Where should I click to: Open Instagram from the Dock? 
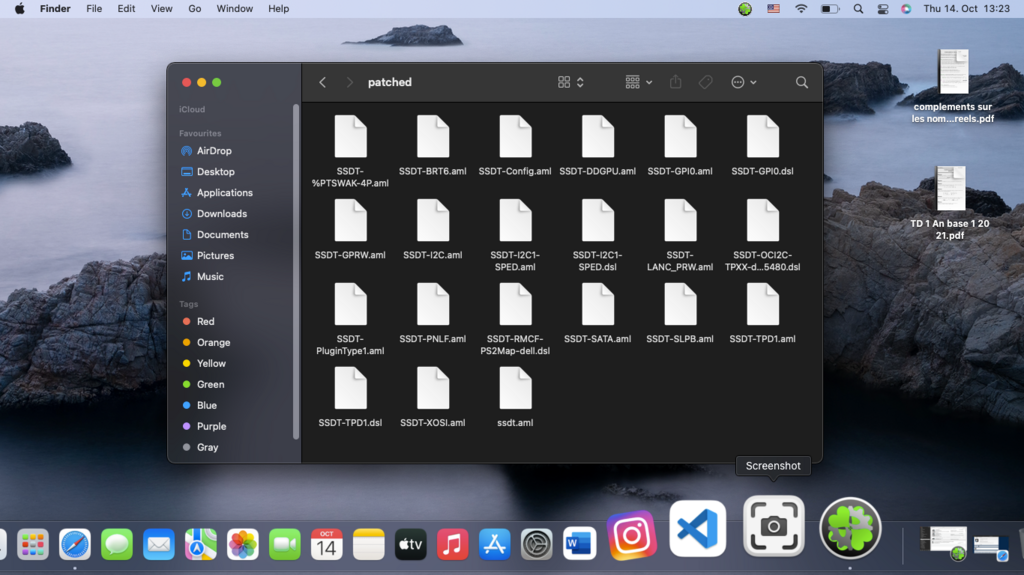pyautogui.click(x=632, y=535)
